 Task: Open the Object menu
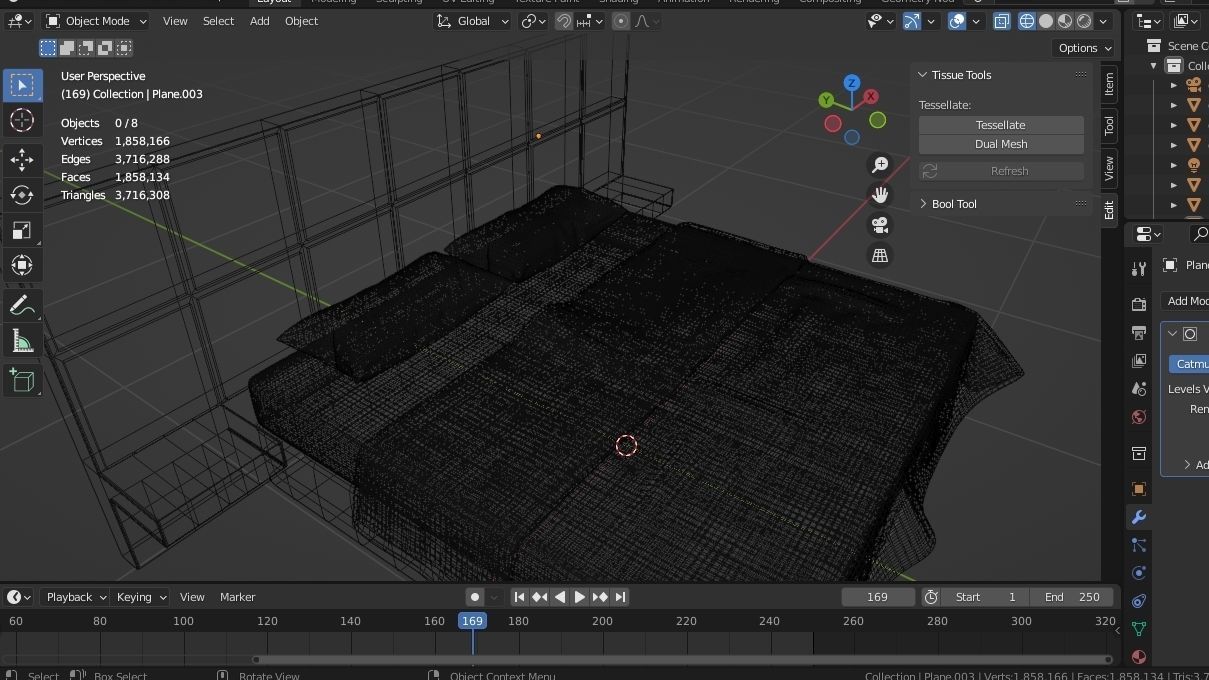click(301, 21)
